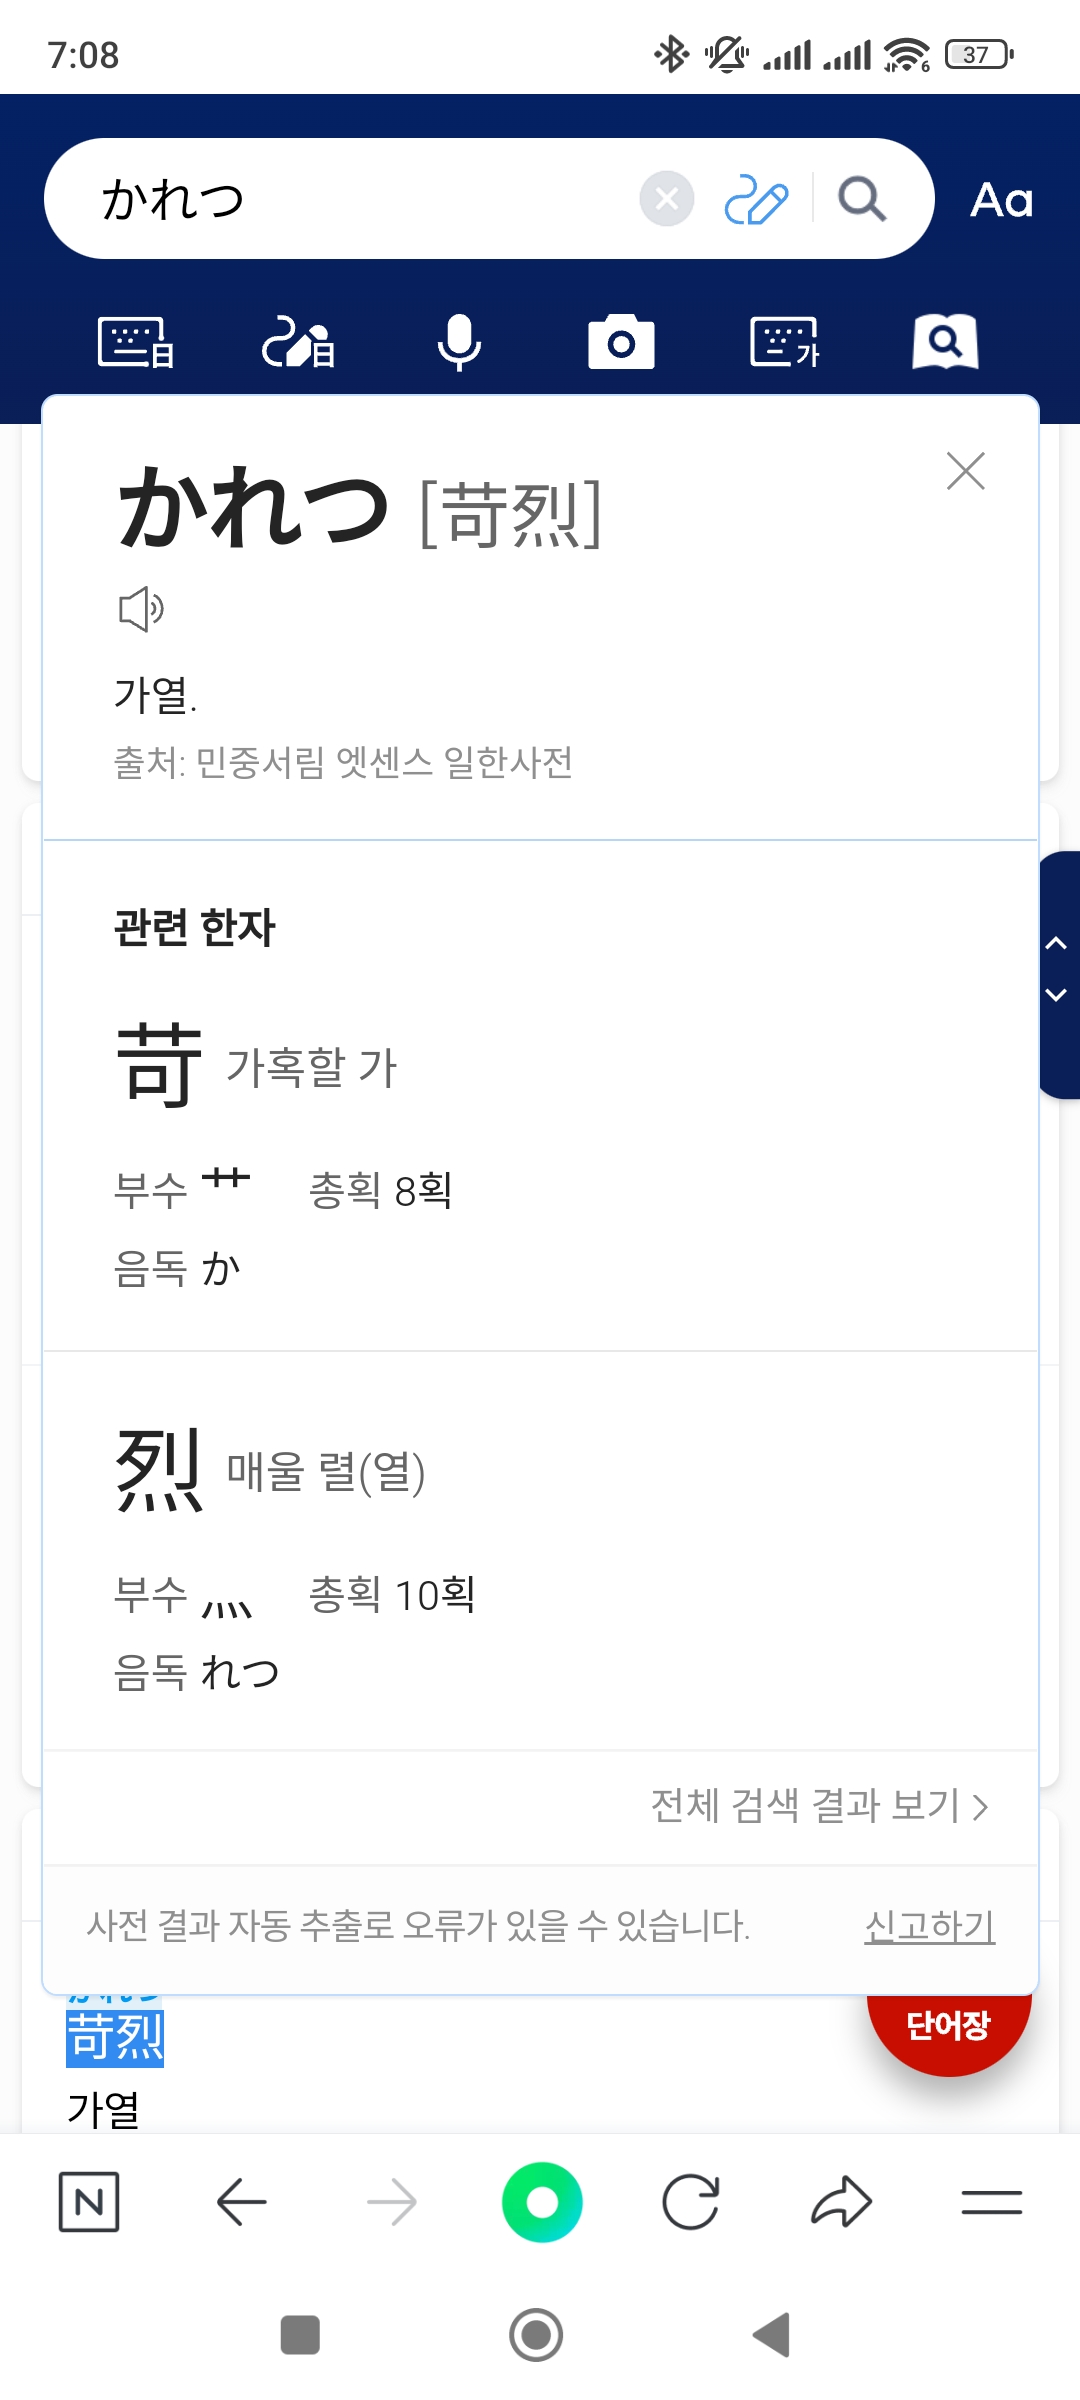
Task: Tap 신고하기 report link
Action: click(929, 1926)
